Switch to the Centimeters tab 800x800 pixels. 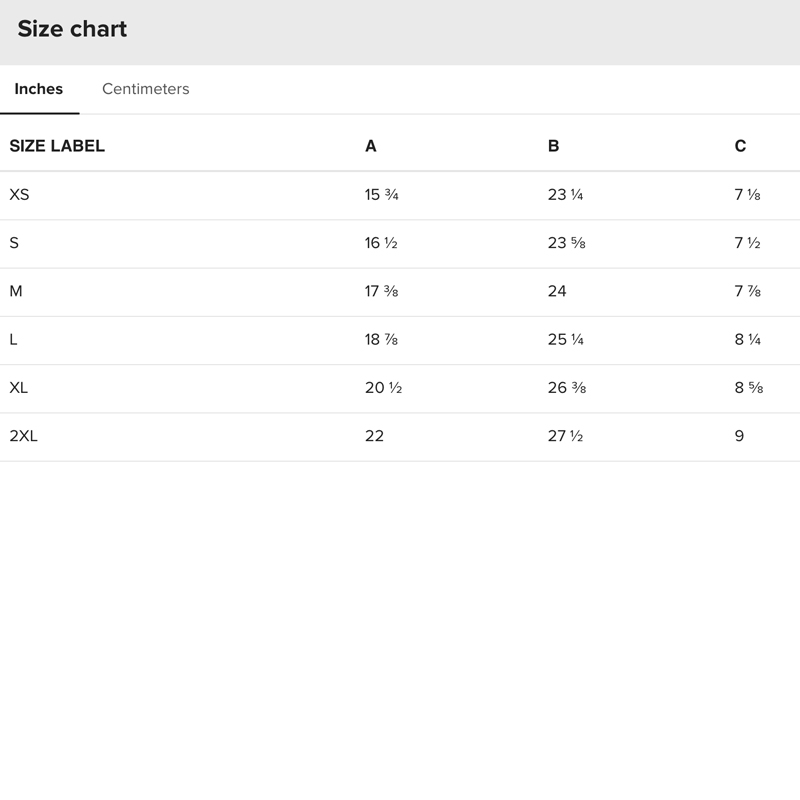point(145,89)
